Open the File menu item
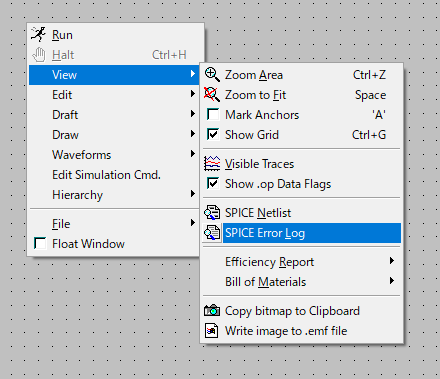 (x=114, y=224)
